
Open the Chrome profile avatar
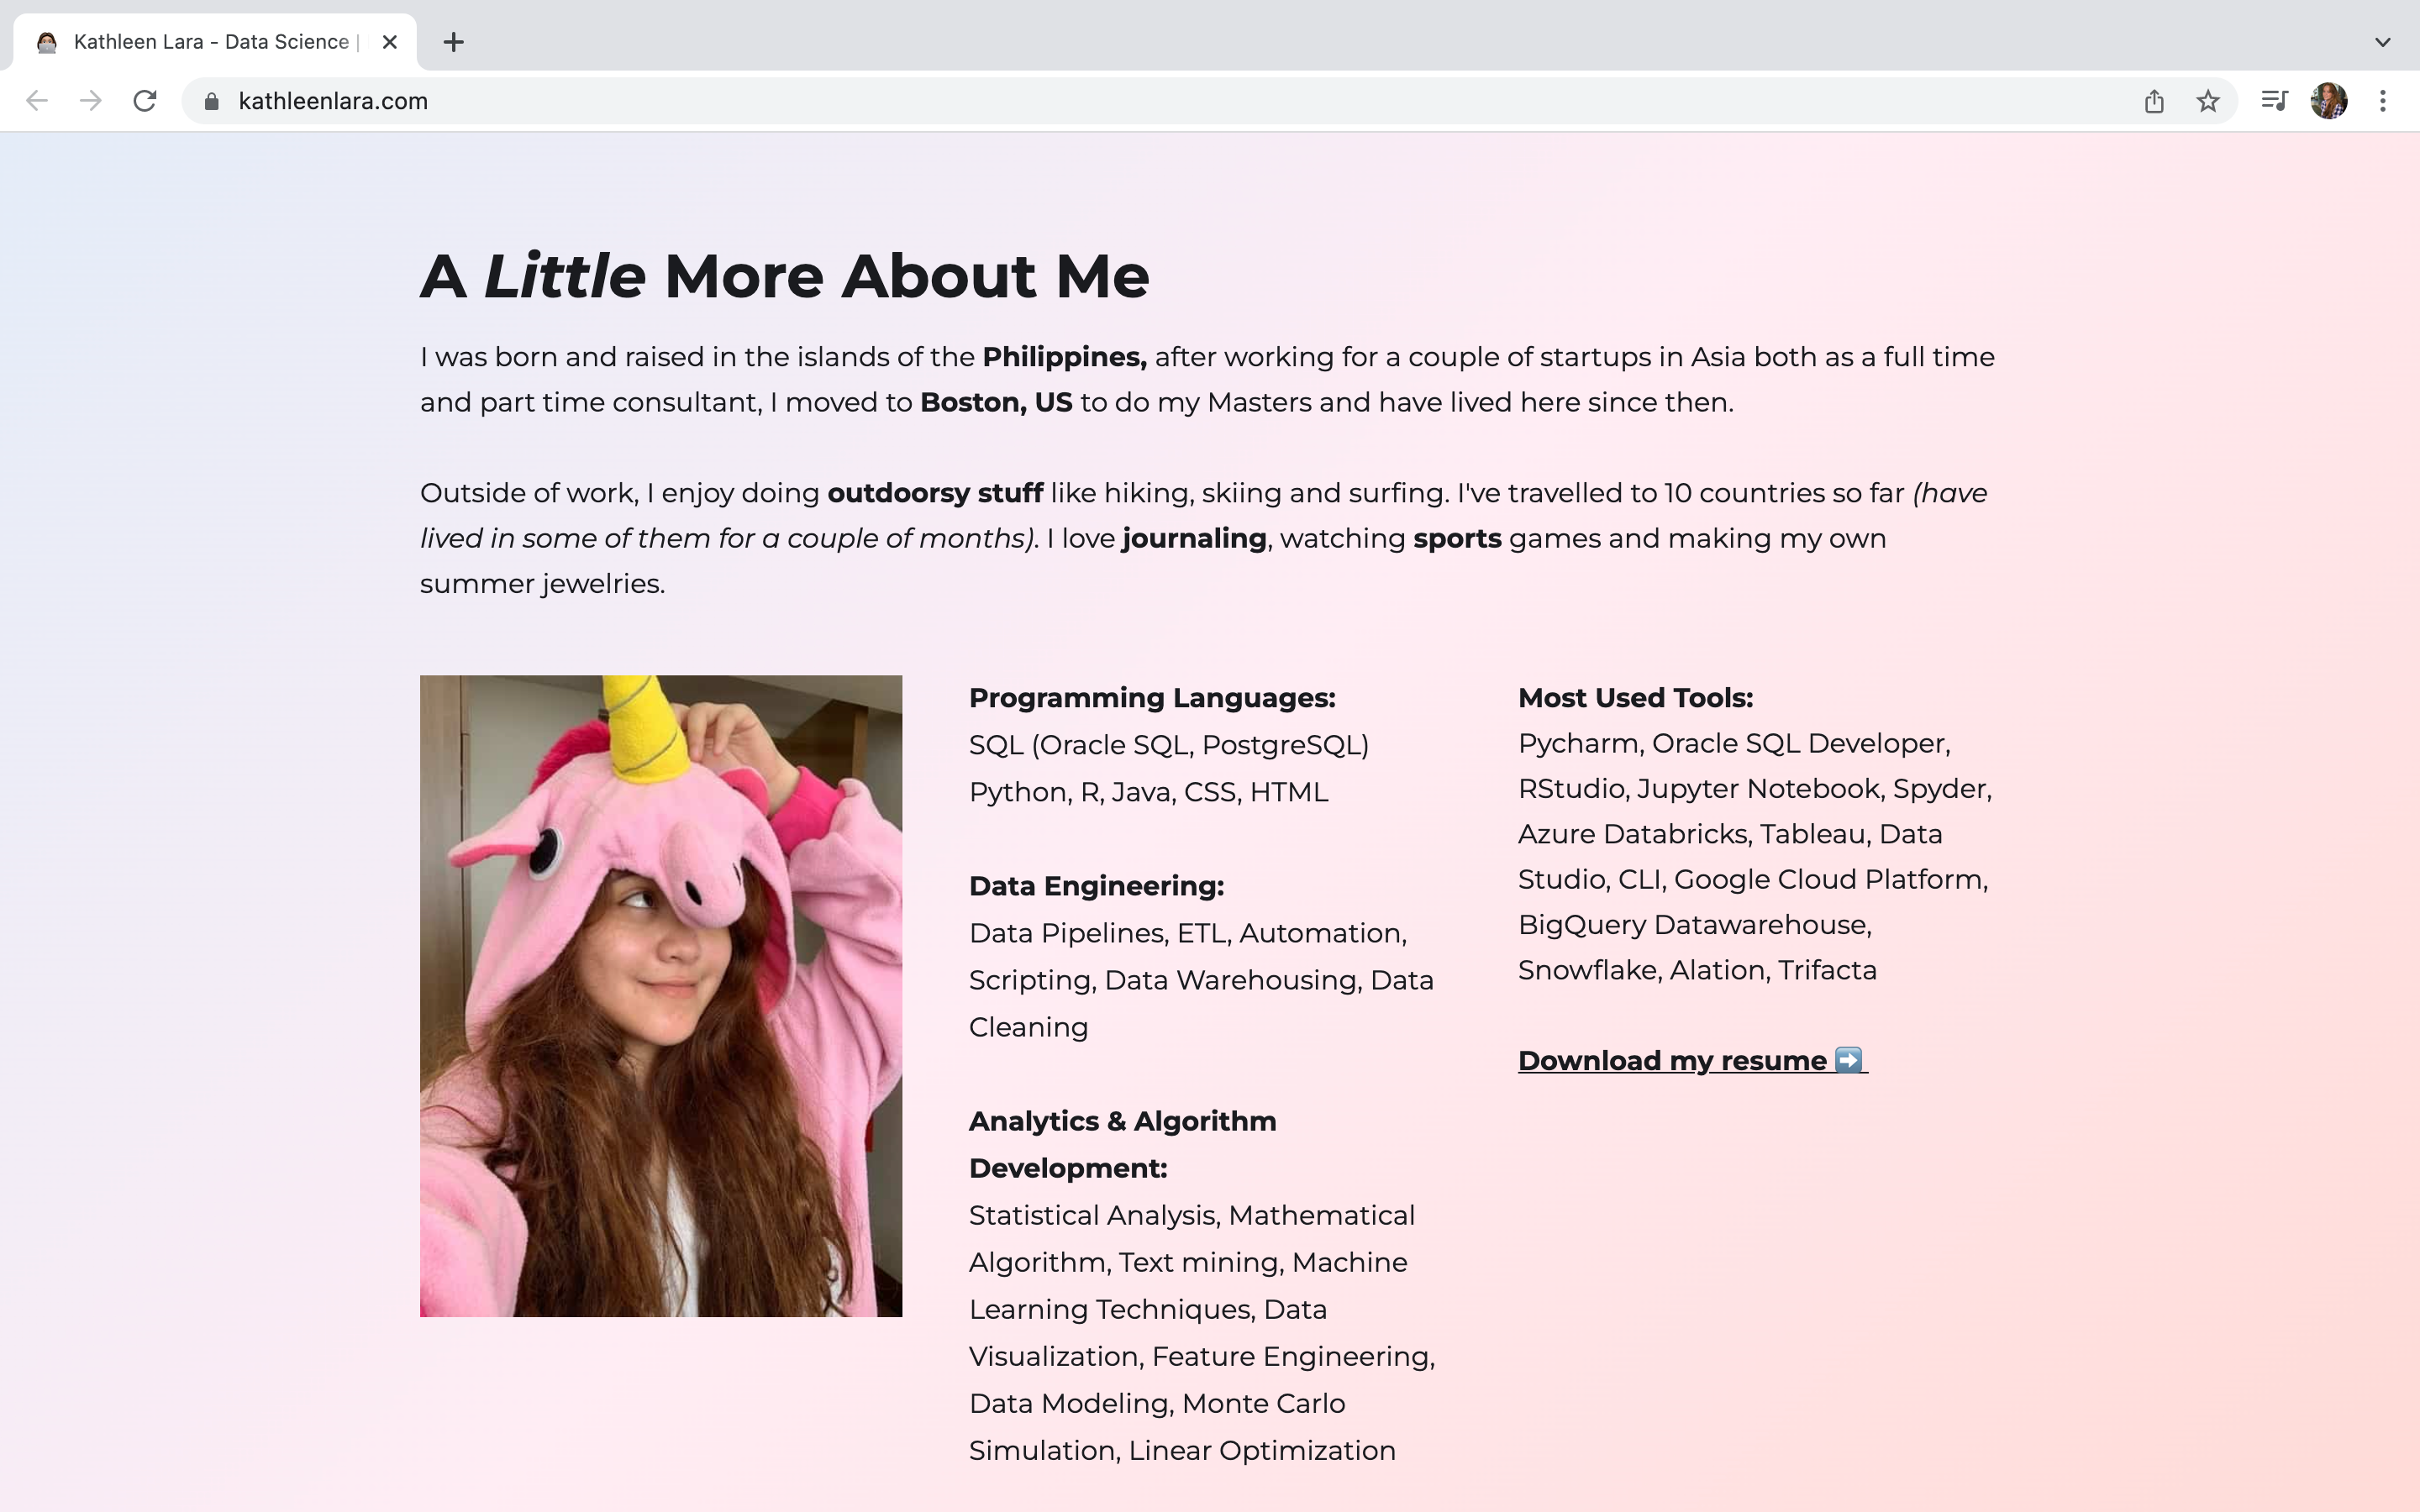click(2328, 101)
